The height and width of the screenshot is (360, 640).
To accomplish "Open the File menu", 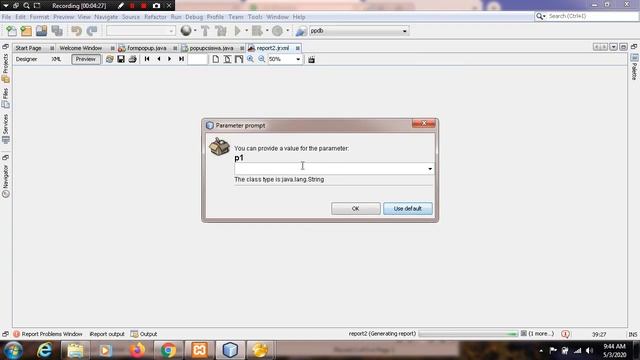I will [x=6, y=17].
